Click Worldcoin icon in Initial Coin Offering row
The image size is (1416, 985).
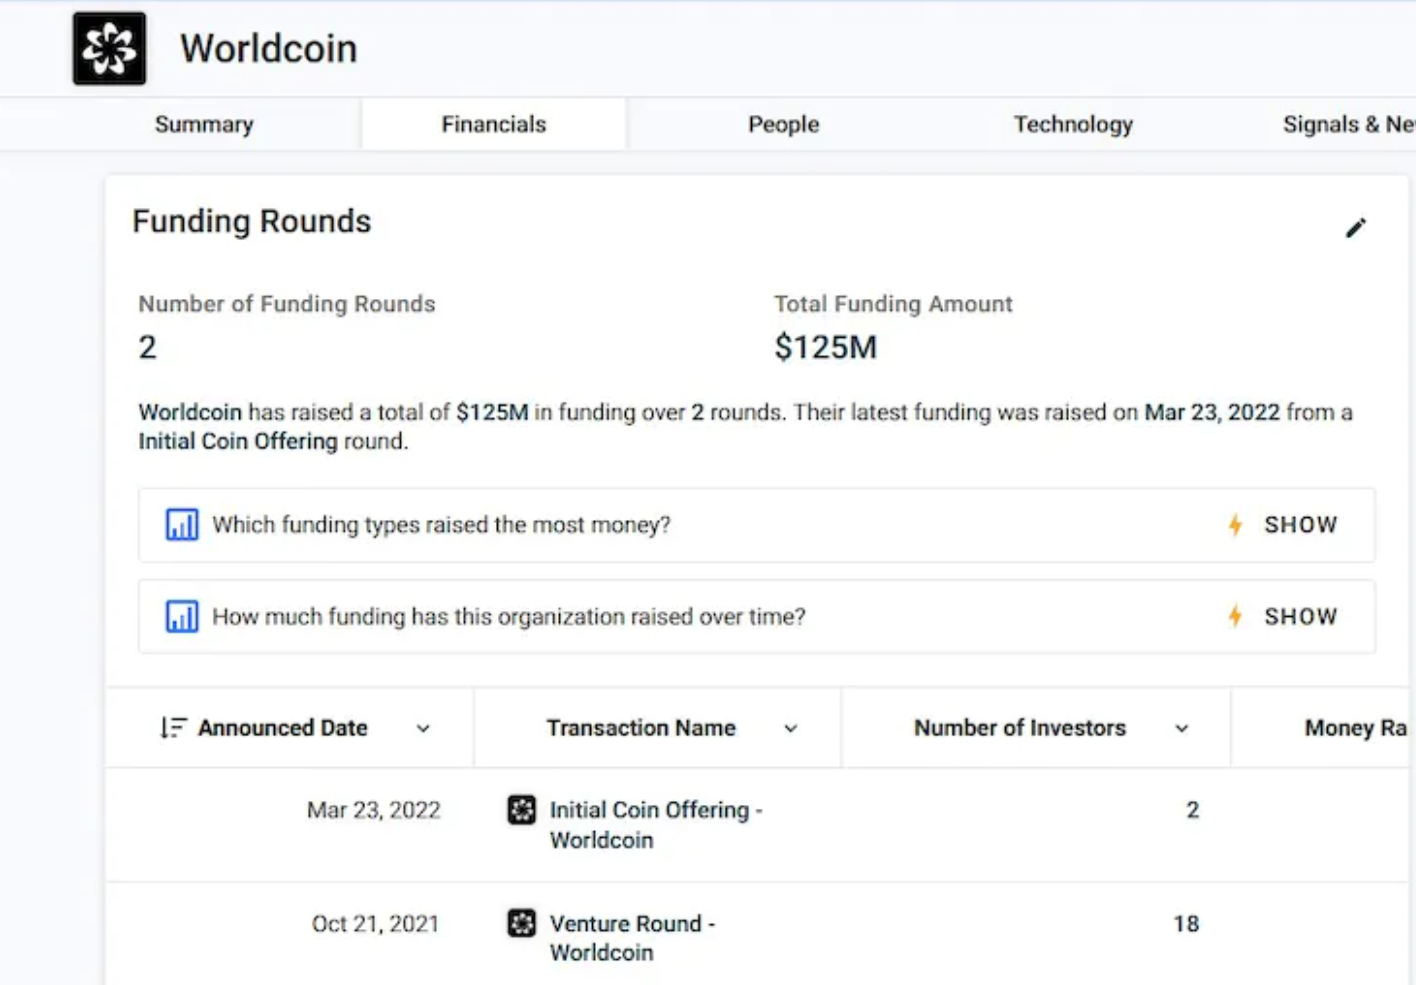pyautogui.click(x=522, y=809)
